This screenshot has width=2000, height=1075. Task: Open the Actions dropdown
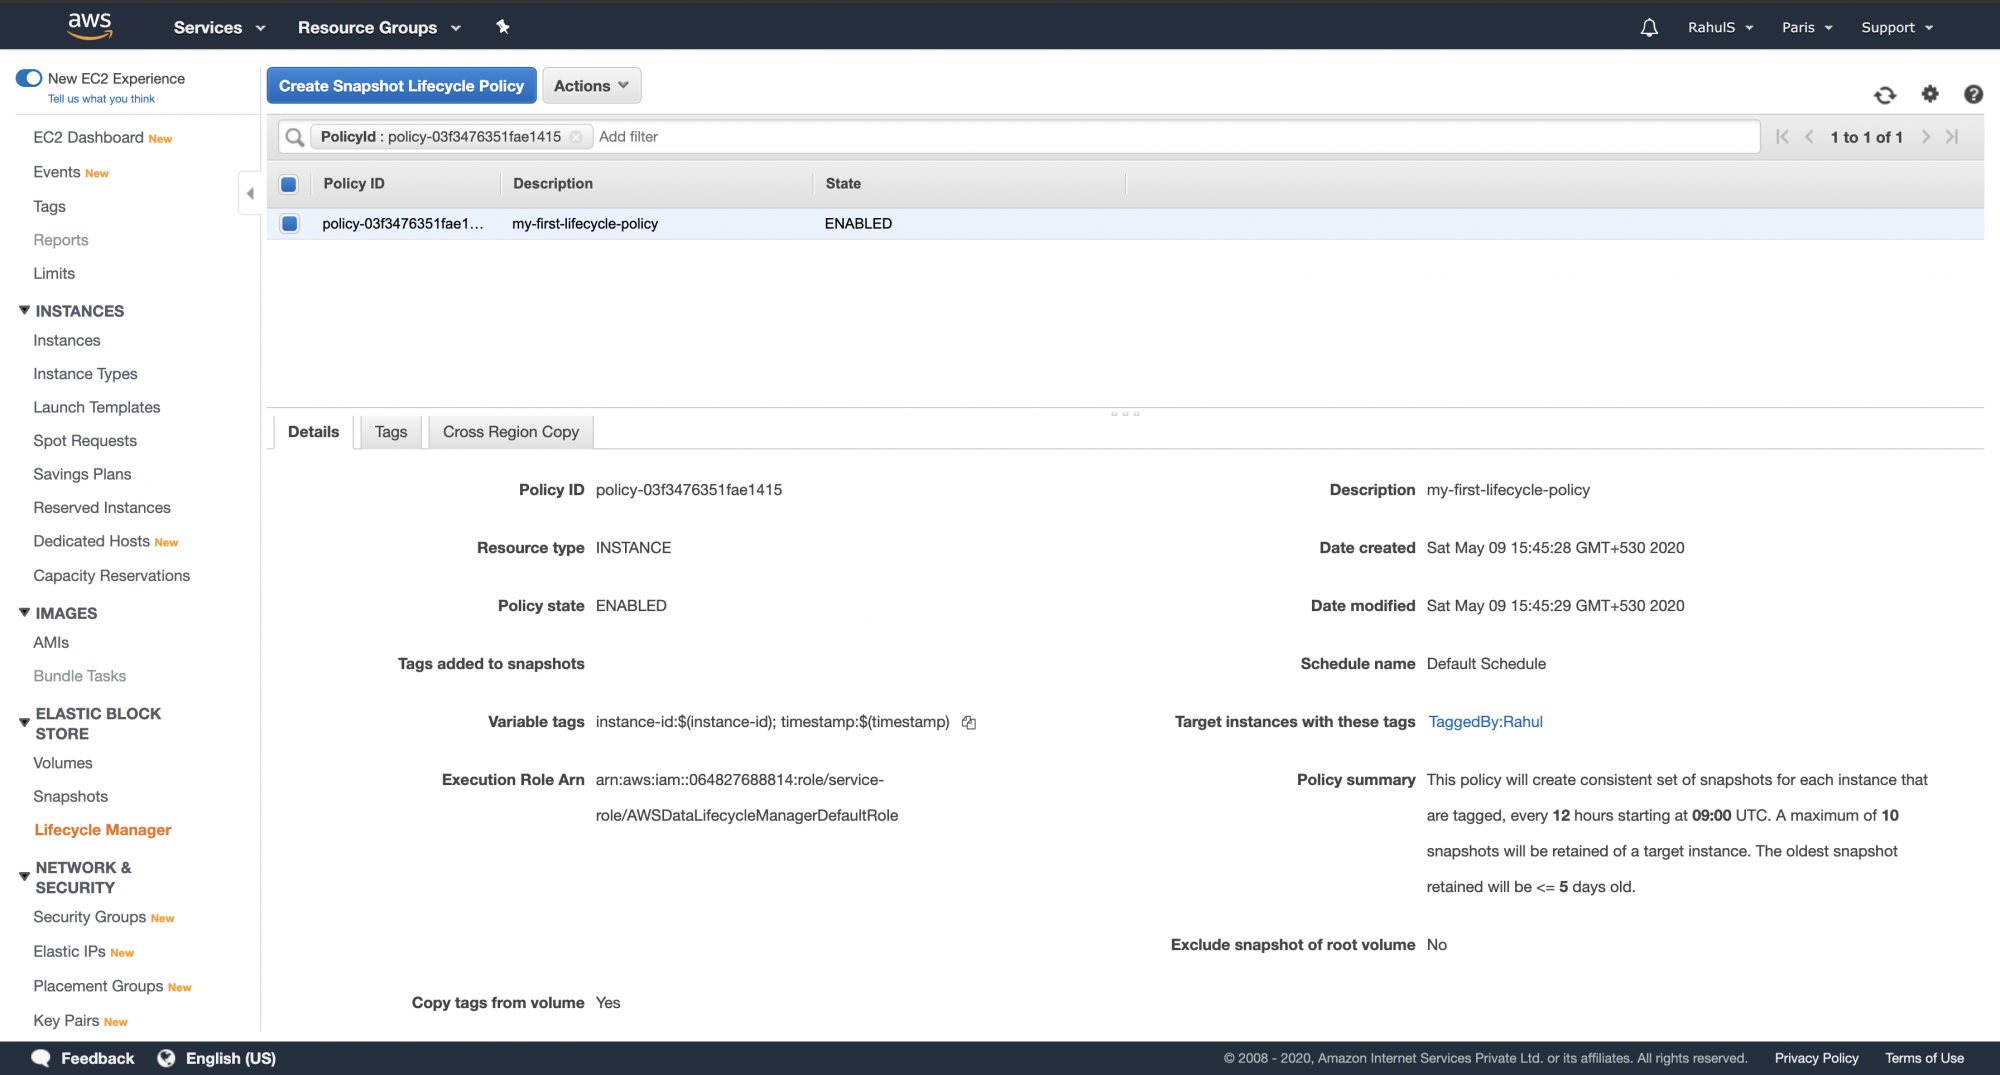pos(591,85)
